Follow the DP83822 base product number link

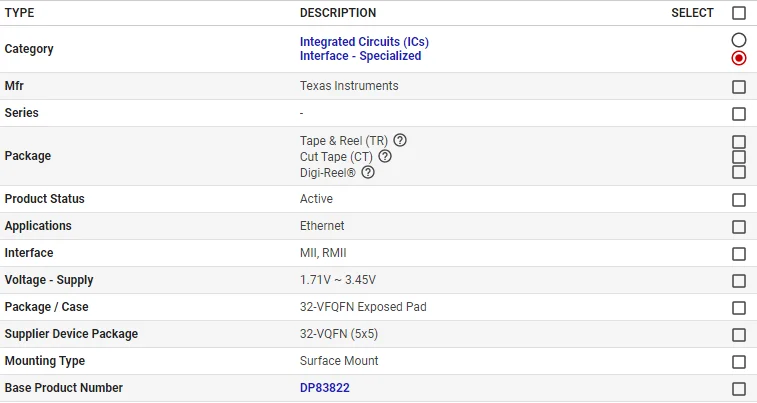[x=324, y=388]
